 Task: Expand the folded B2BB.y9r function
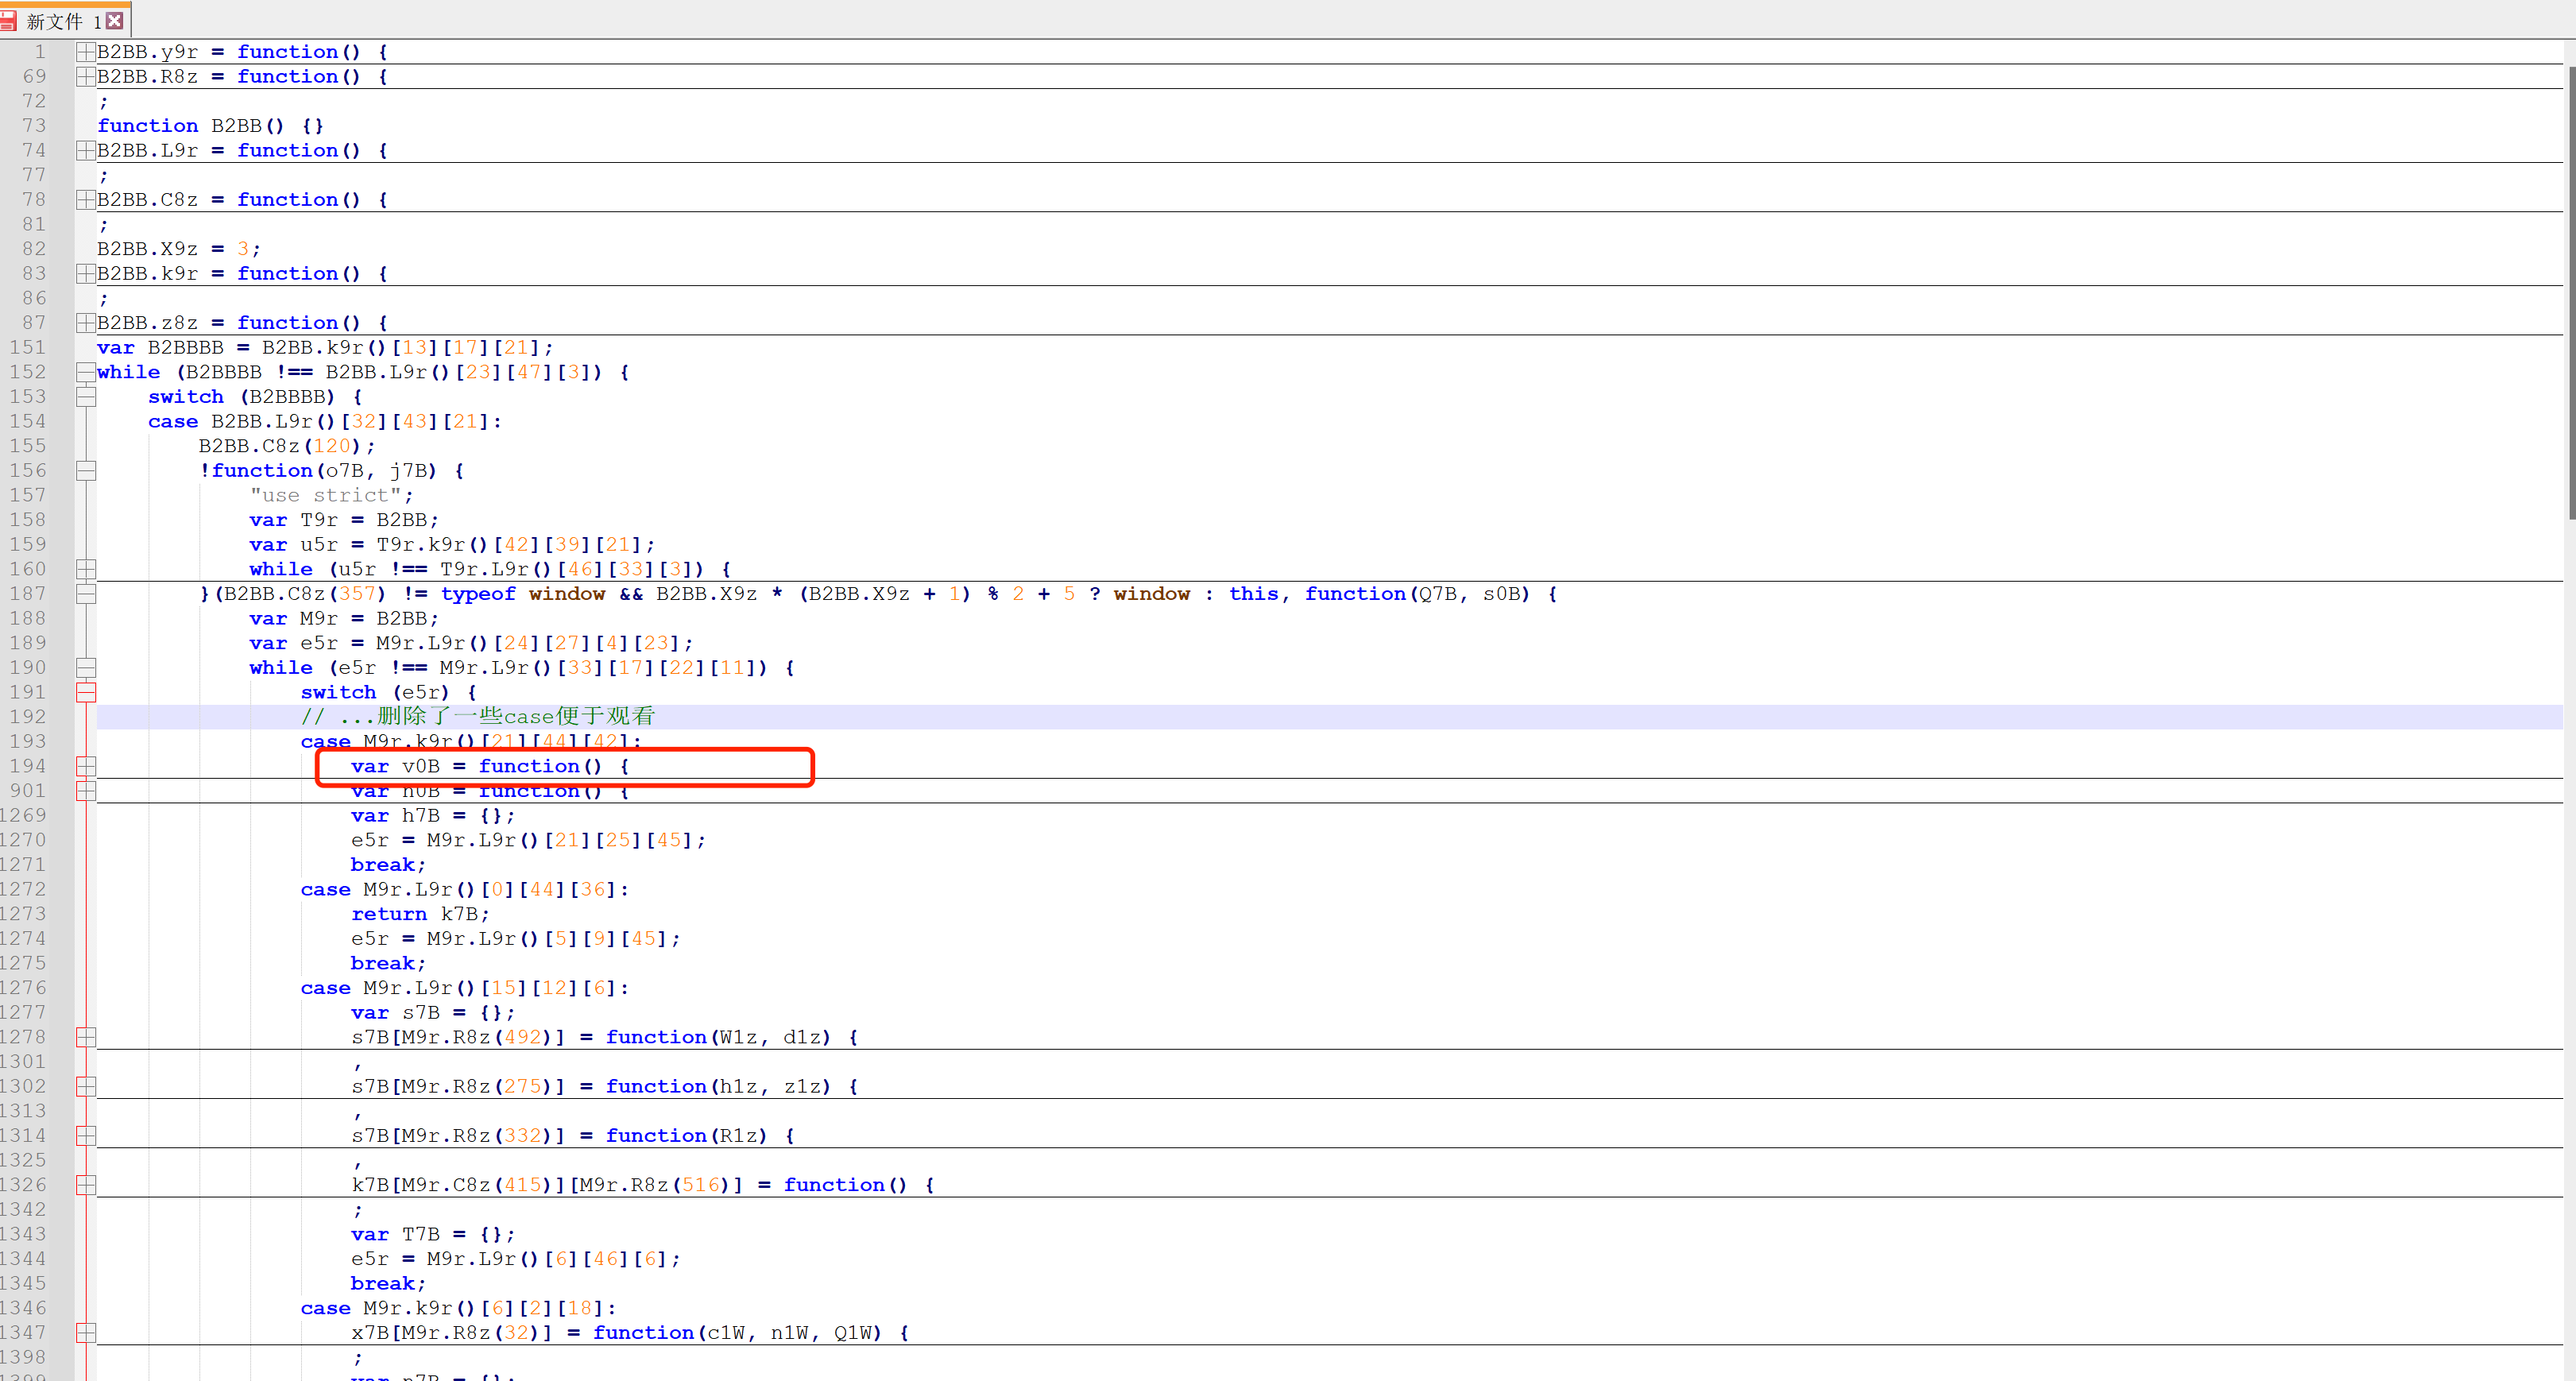(86, 52)
